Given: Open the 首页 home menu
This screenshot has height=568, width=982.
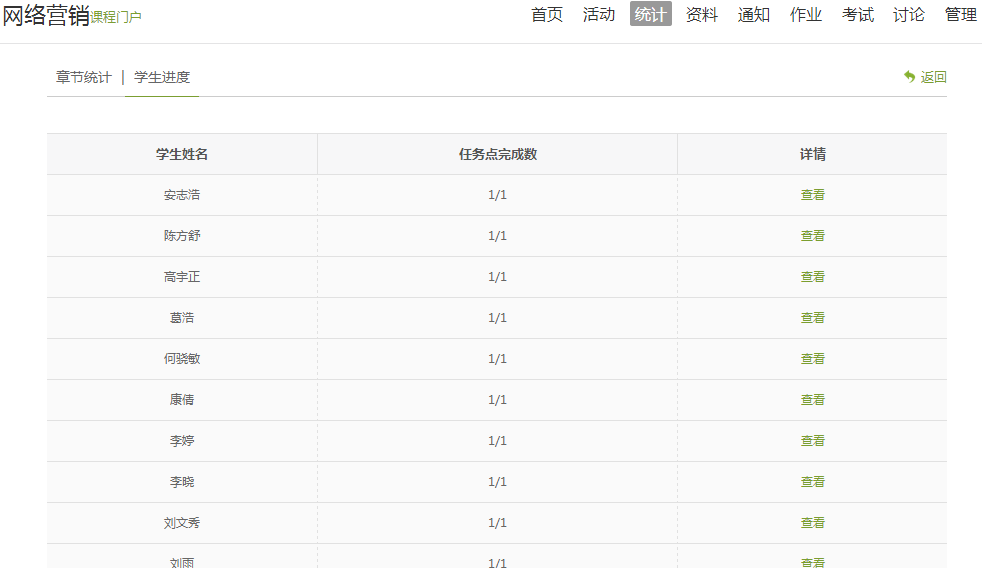Looking at the screenshot, I should 547,15.
